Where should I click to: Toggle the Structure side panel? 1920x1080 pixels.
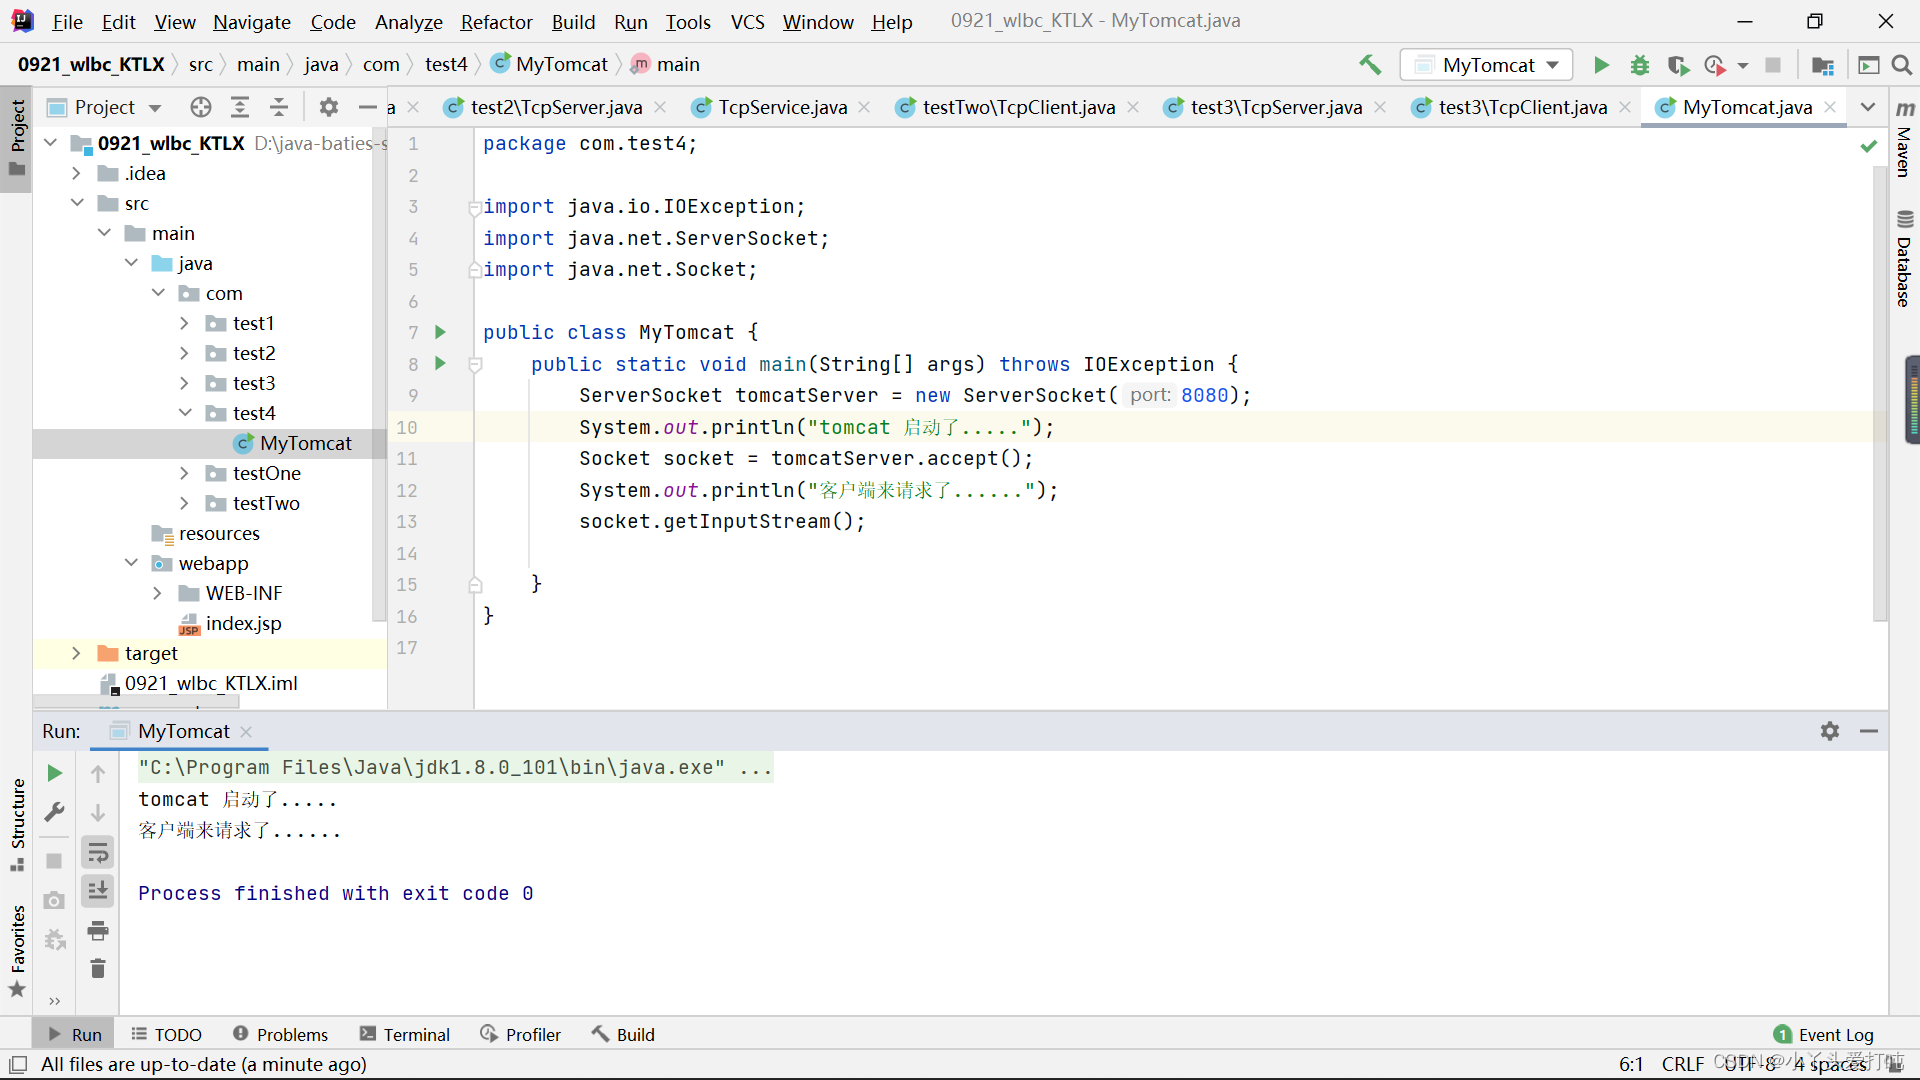(17, 826)
